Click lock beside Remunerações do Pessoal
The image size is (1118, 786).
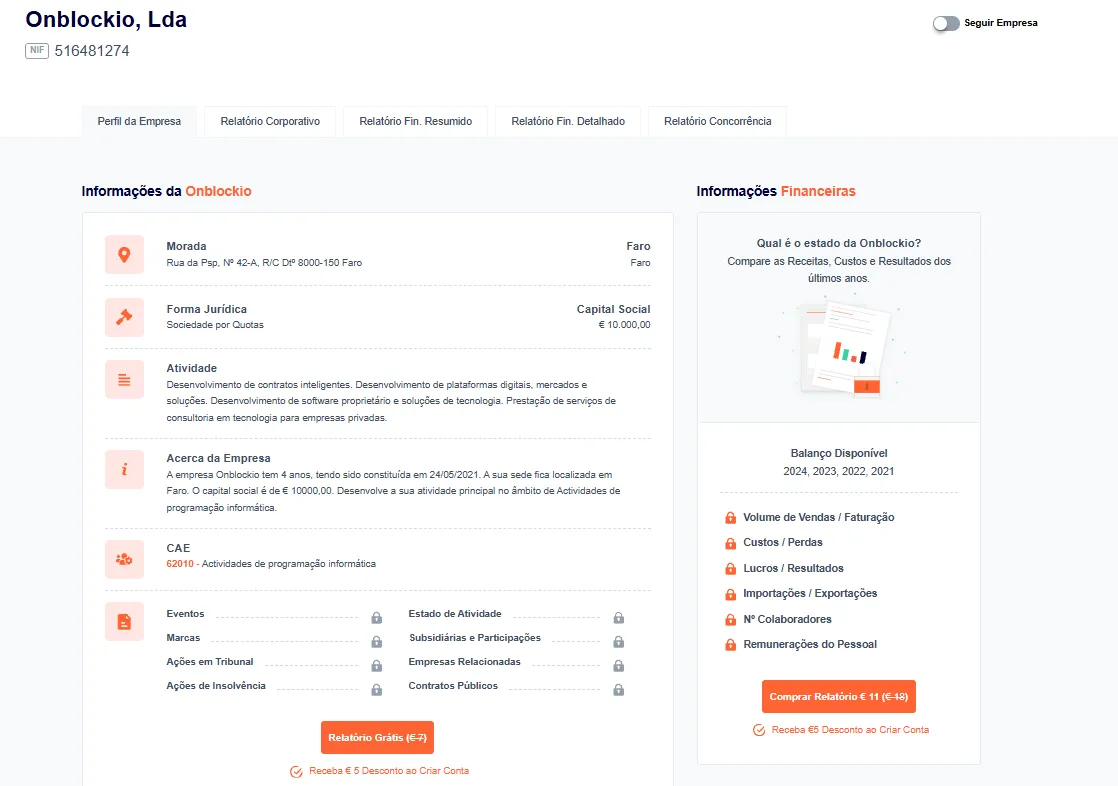(x=730, y=645)
